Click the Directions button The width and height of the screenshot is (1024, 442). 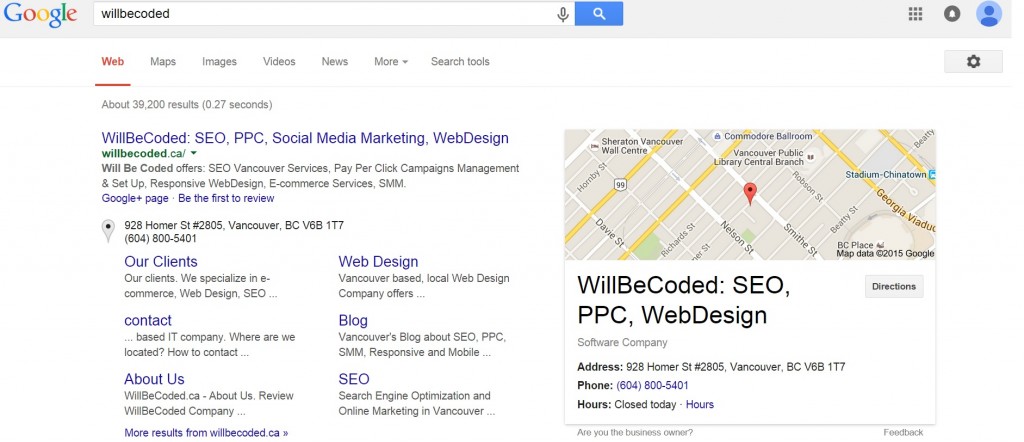click(894, 286)
